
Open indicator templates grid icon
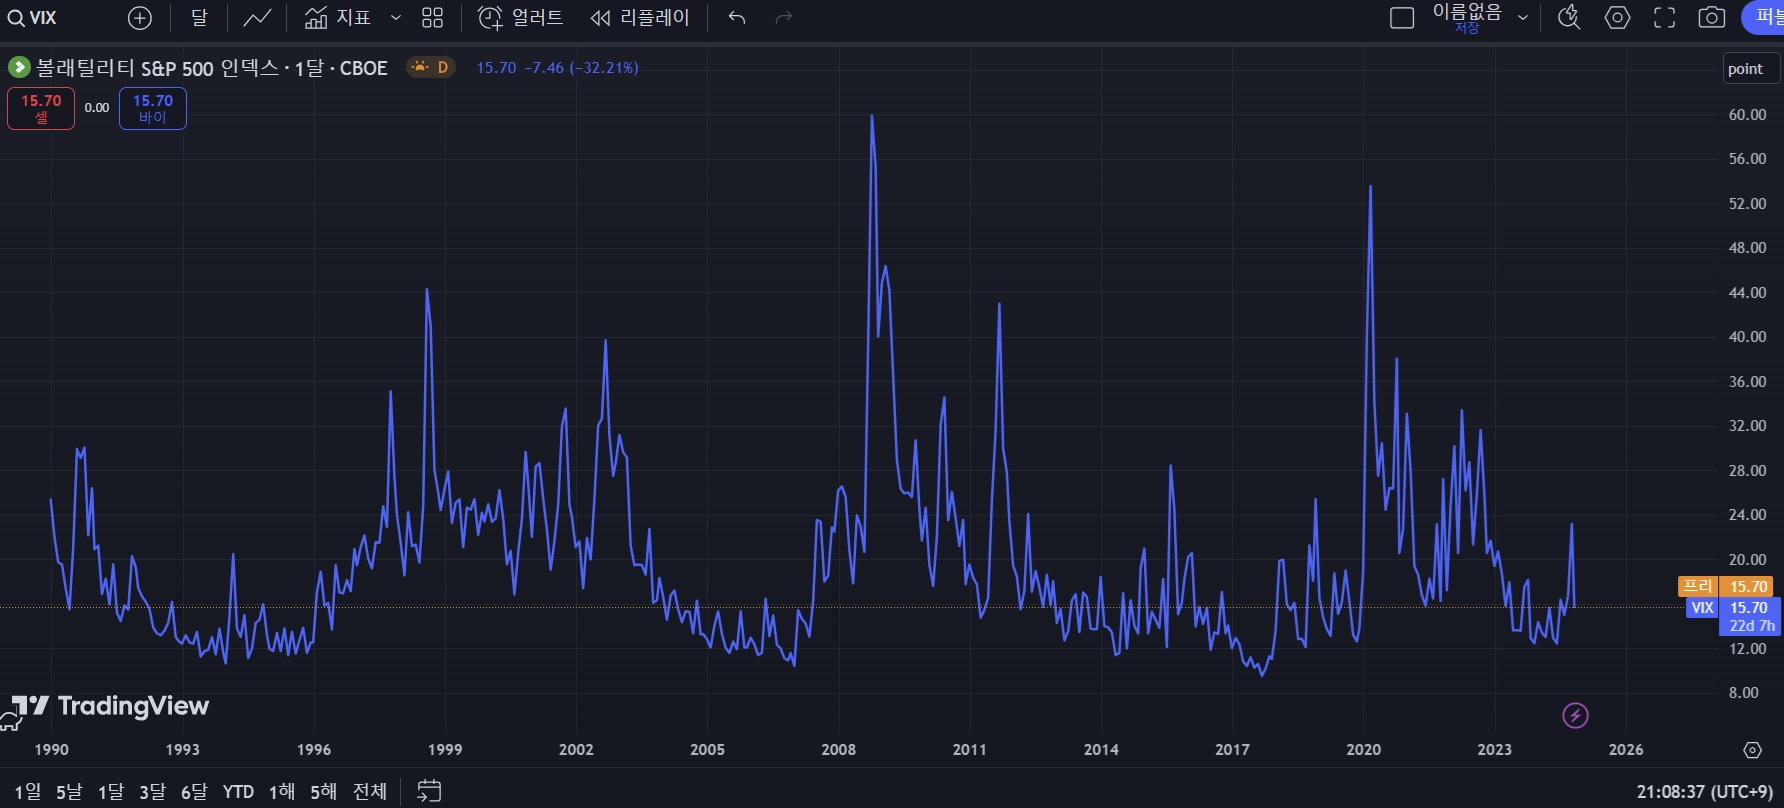pyautogui.click(x=432, y=18)
